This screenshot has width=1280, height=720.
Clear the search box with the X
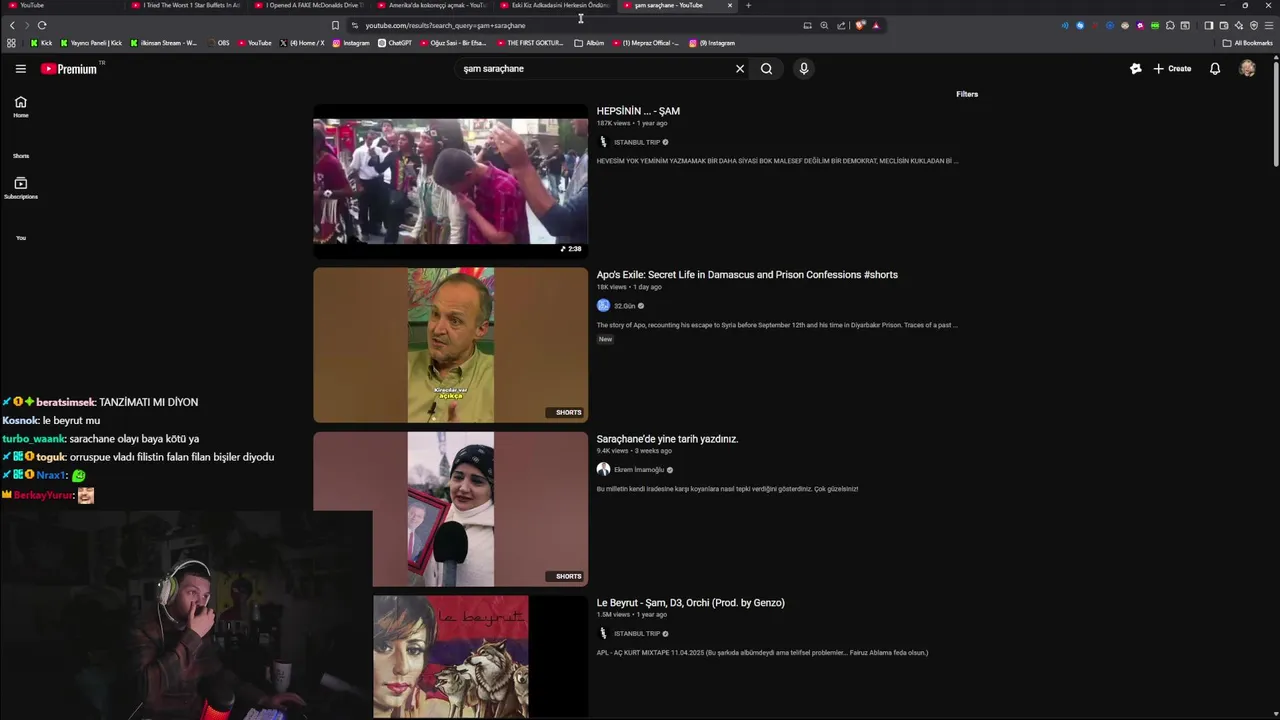(740, 69)
